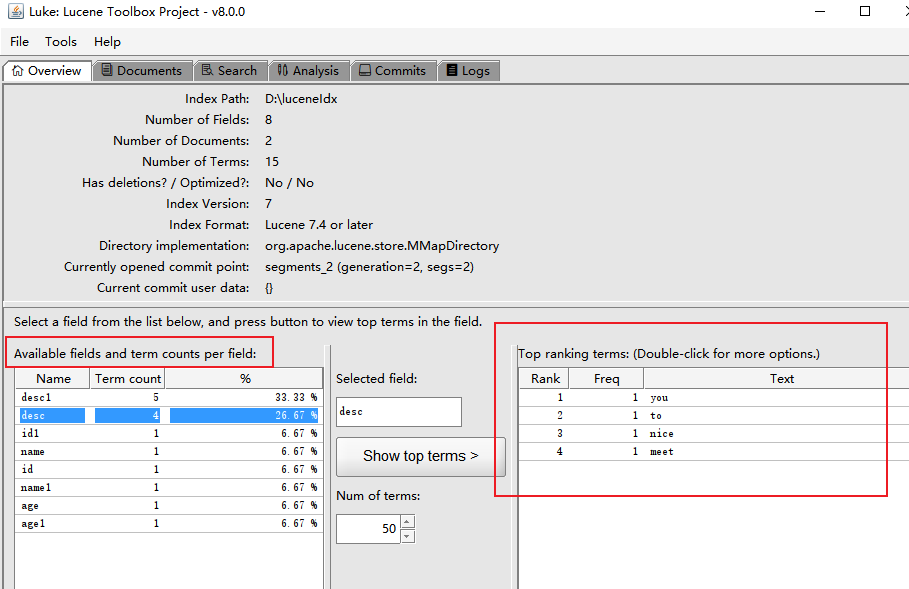Decrease Num of terms with down arrow
The width and height of the screenshot is (909, 589).
(x=408, y=536)
